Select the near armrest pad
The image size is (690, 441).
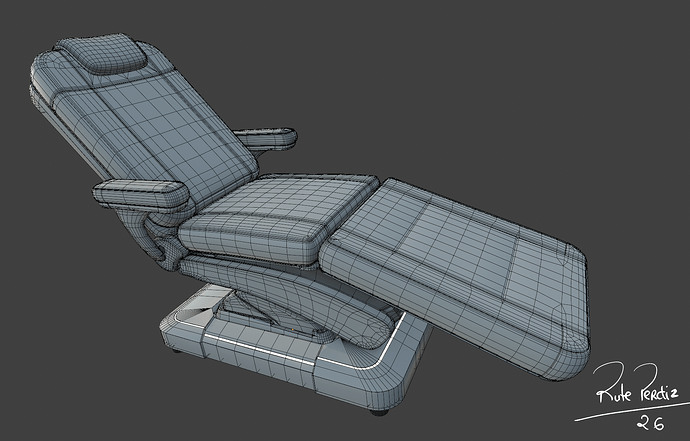(141, 195)
